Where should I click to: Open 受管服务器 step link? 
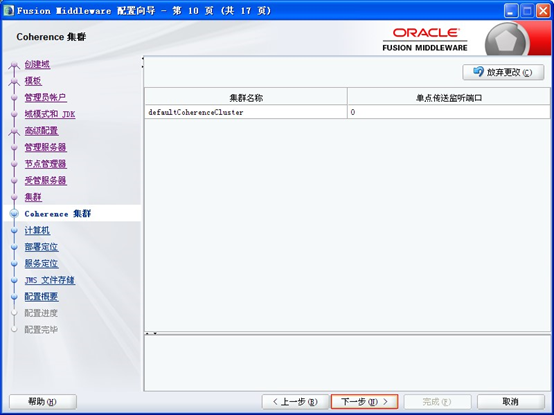(45, 180)
